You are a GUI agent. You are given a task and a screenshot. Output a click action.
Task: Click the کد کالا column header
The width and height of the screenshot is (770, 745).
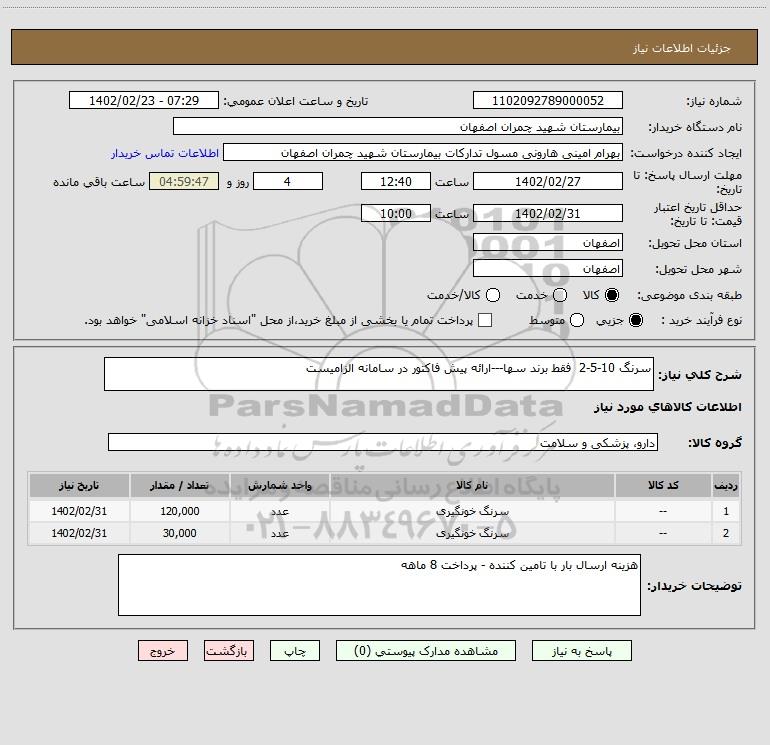pyautogui.click(x=663, y=486)
